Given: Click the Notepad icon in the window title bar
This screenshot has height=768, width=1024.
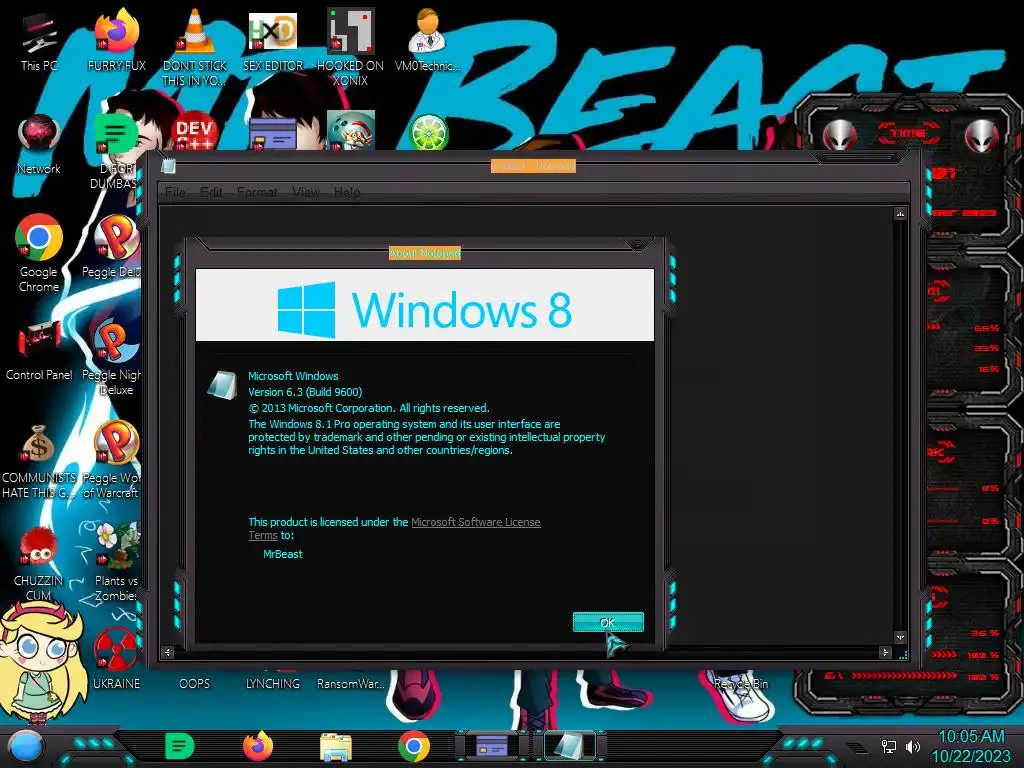Looking at the screenshot, I should pos(168,166).
